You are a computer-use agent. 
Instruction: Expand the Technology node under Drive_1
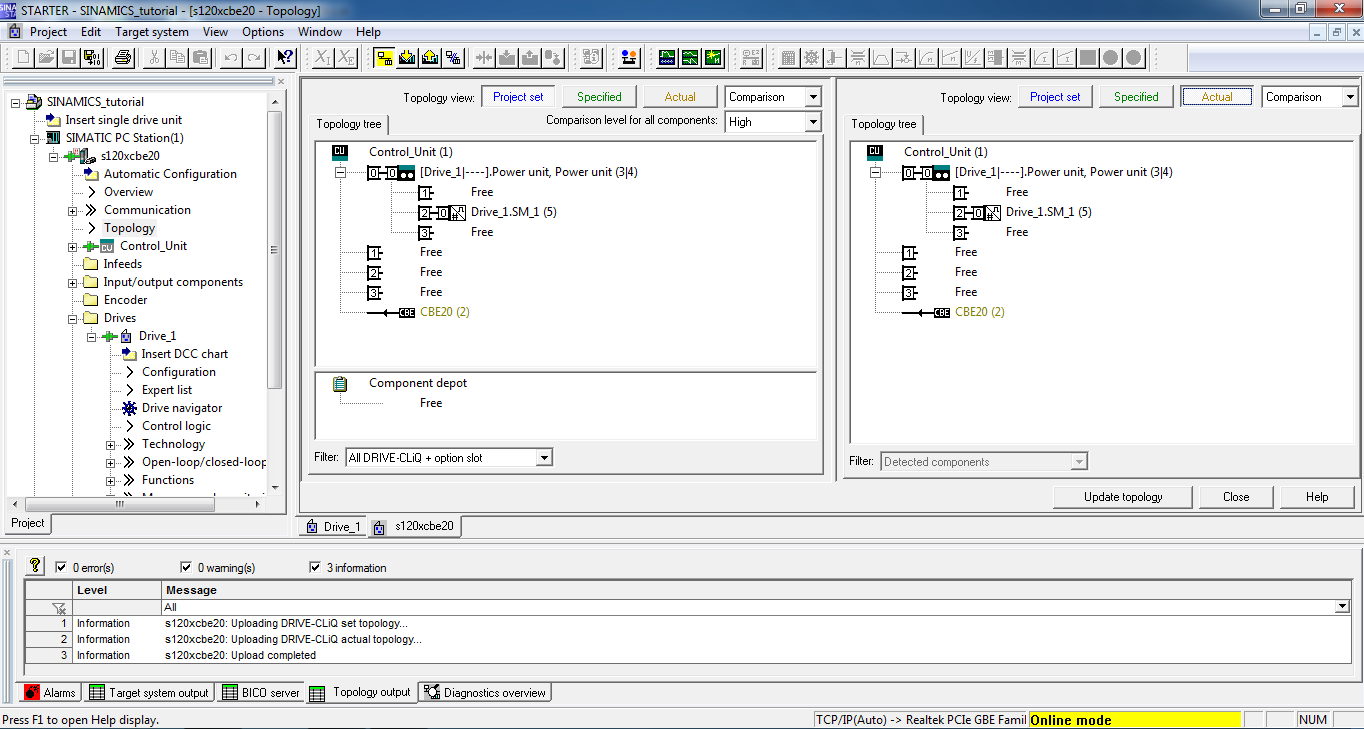[x=111, y=445]
